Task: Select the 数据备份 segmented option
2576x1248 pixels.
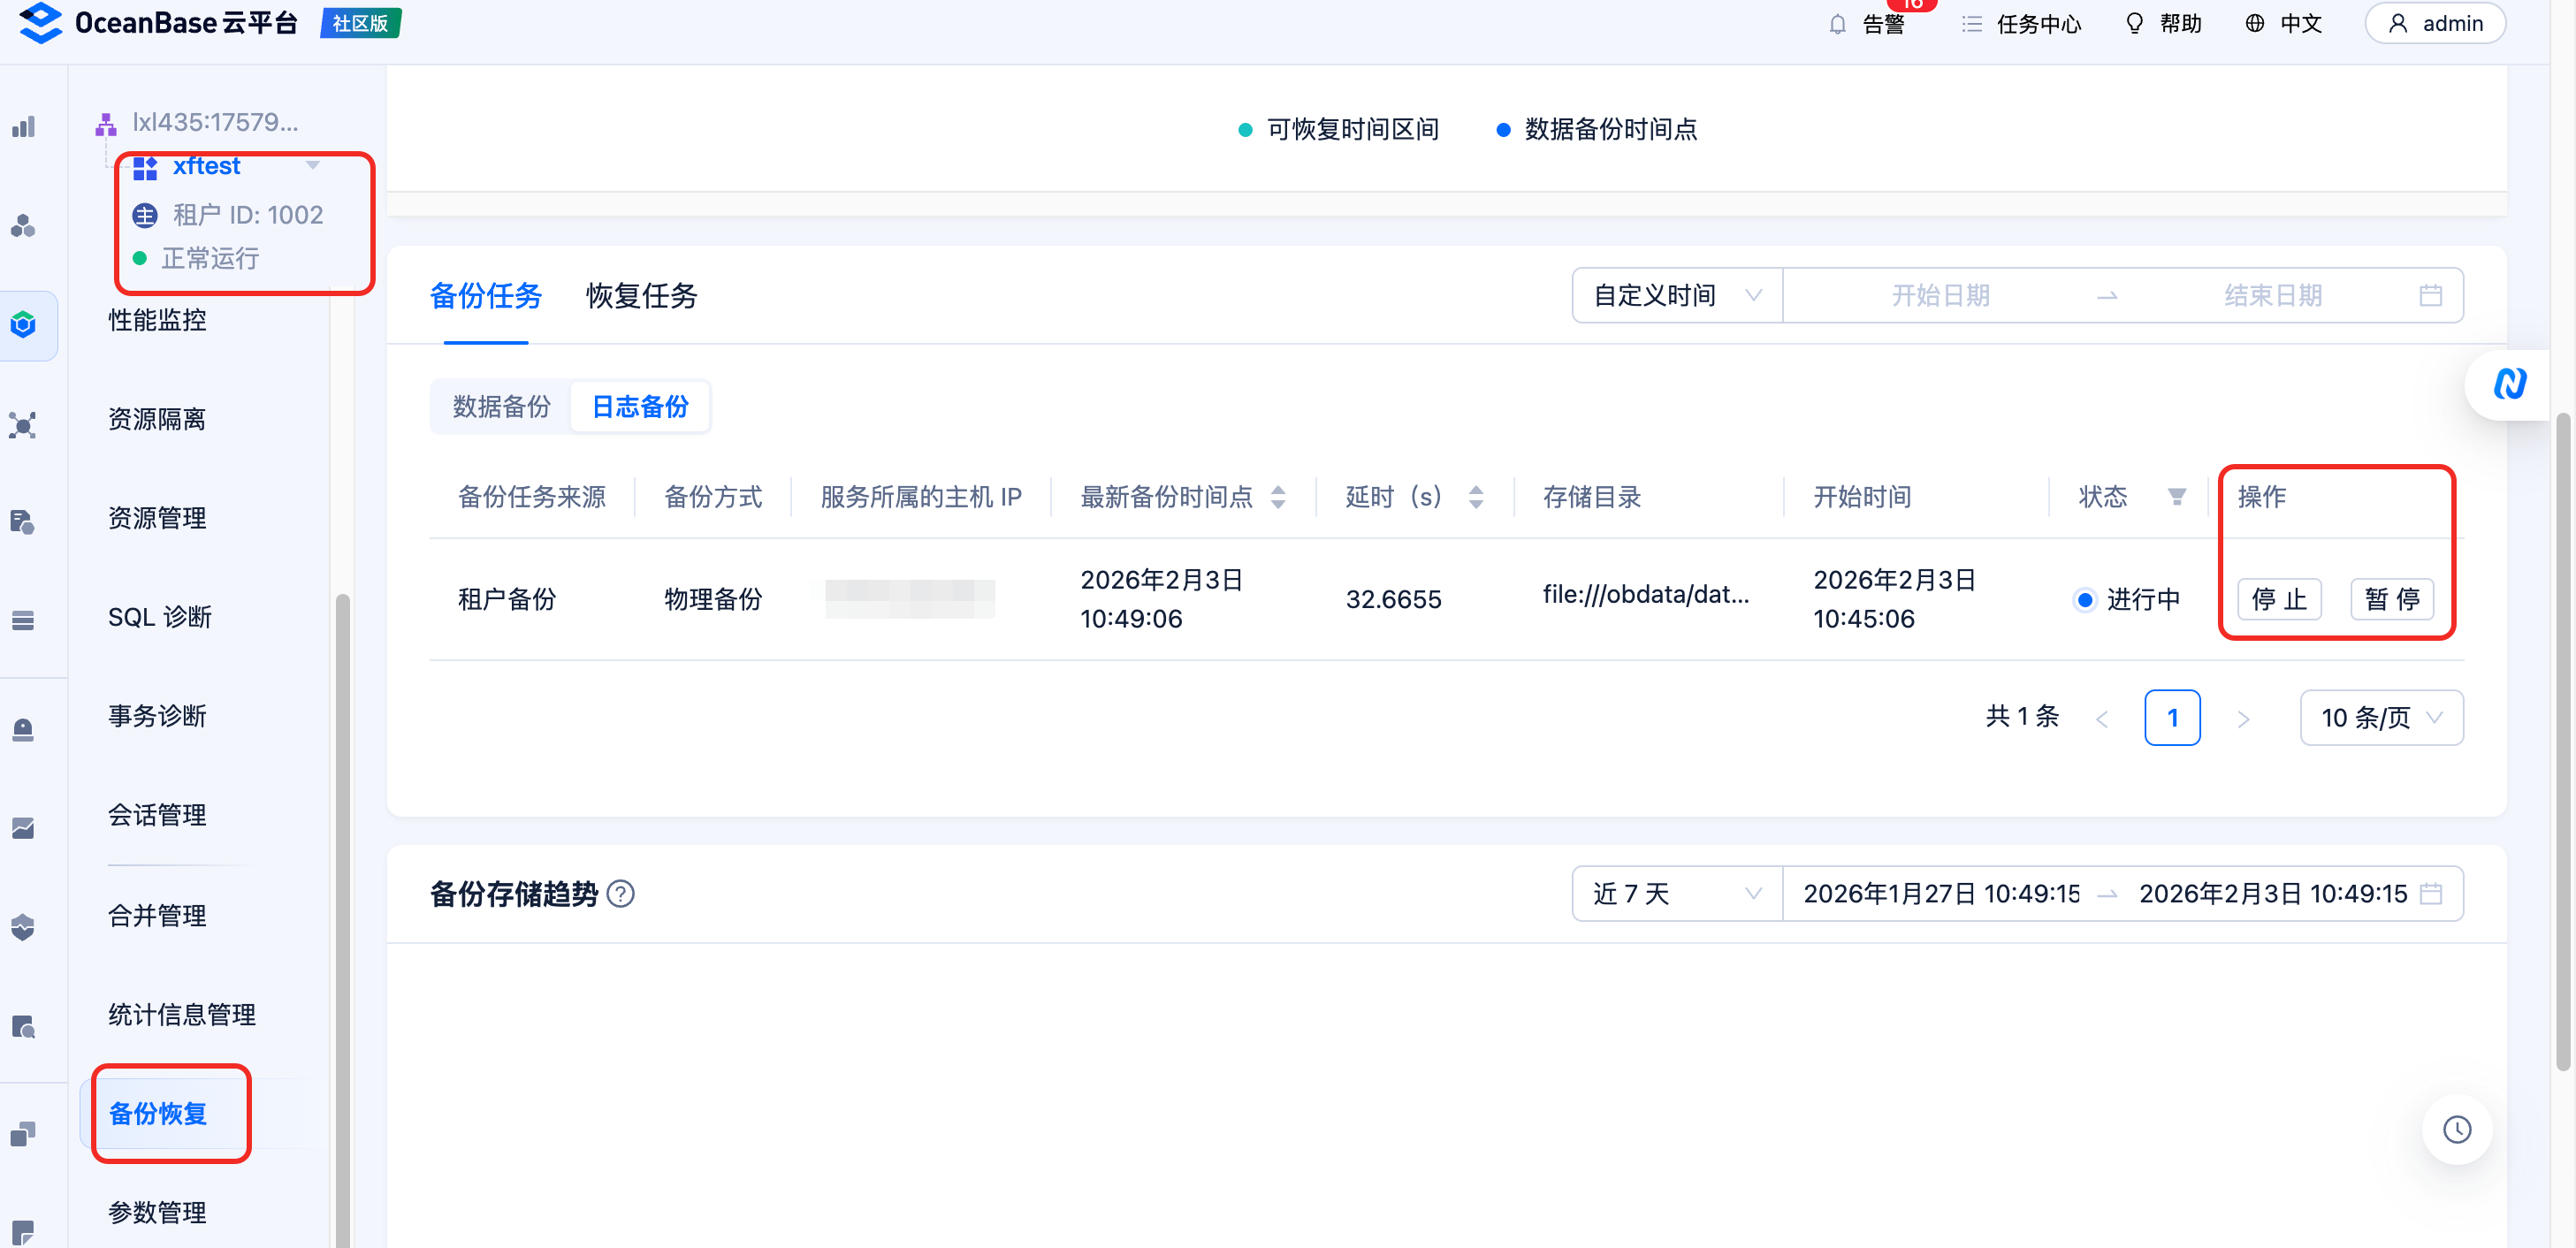Action: click(501, 406)
